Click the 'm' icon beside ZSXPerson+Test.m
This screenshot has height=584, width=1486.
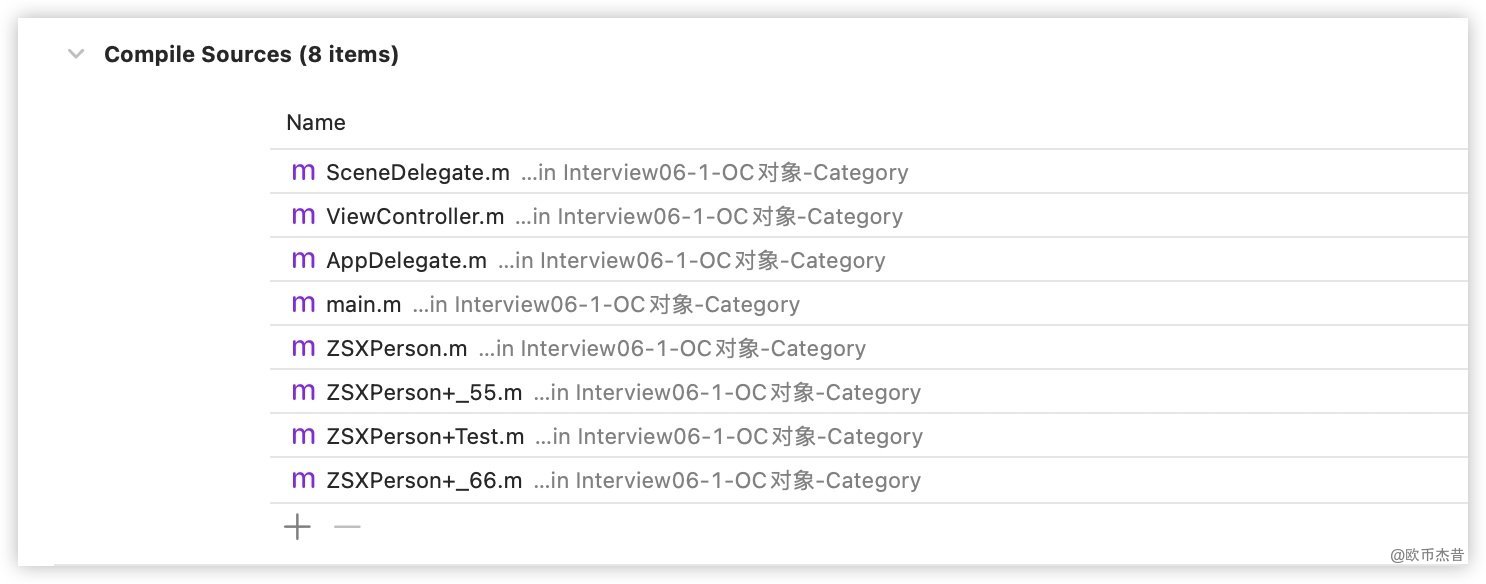303,436
